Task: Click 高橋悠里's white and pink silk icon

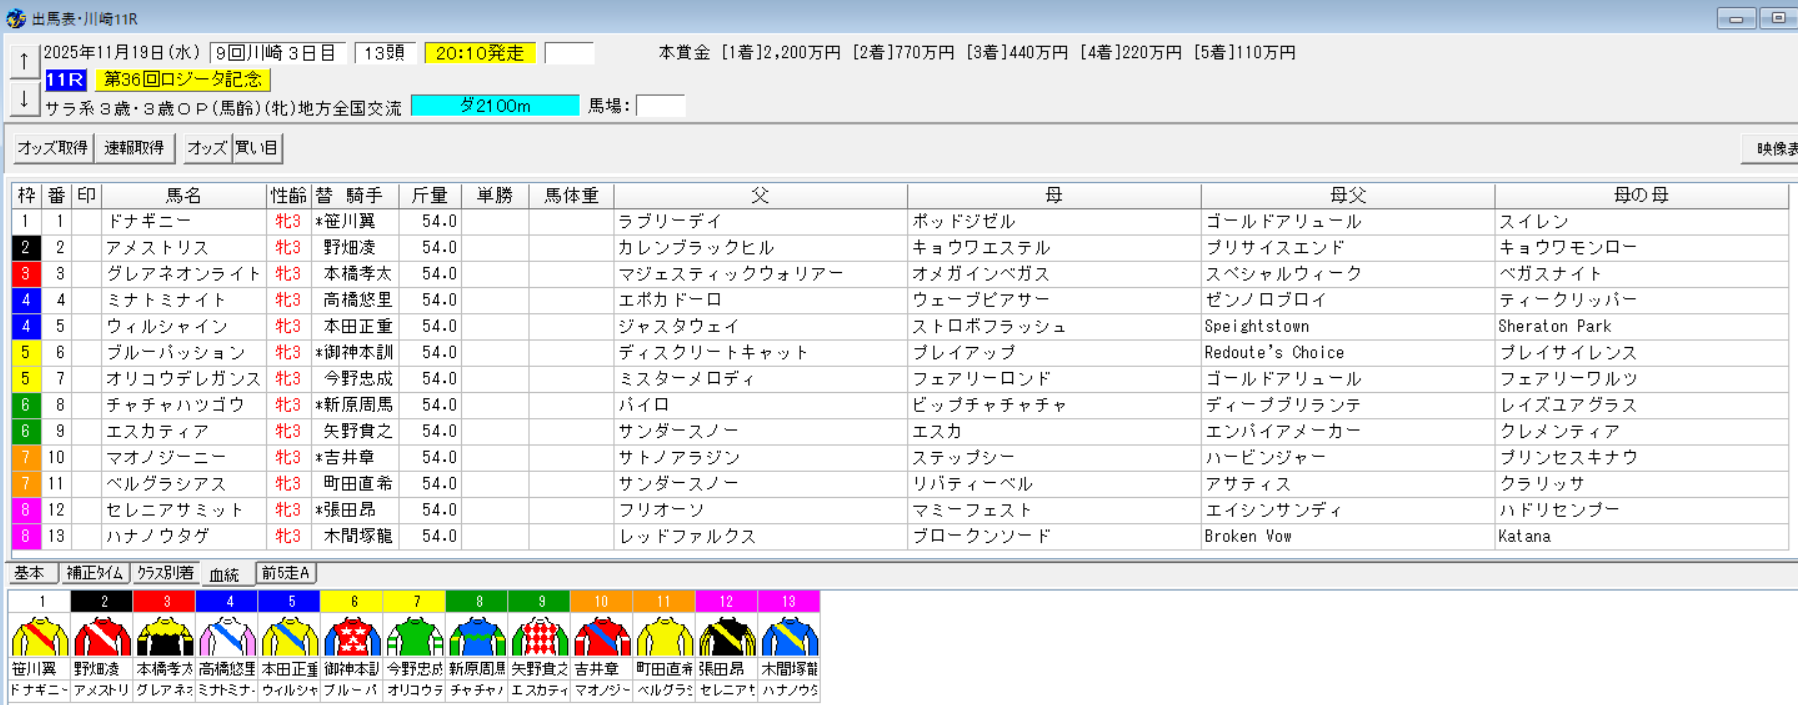Action: tap(228, 636)
